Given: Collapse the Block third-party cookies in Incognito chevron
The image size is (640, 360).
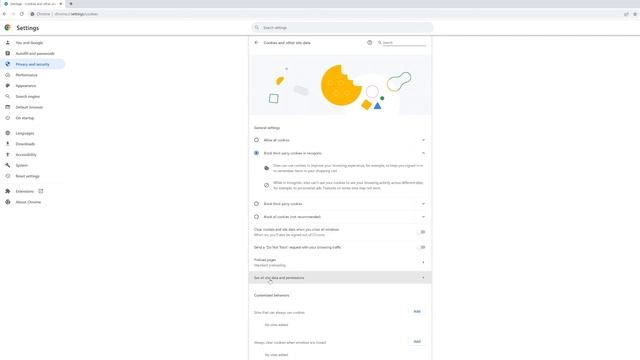Looking at the screenshot, I should pos(423,153).
